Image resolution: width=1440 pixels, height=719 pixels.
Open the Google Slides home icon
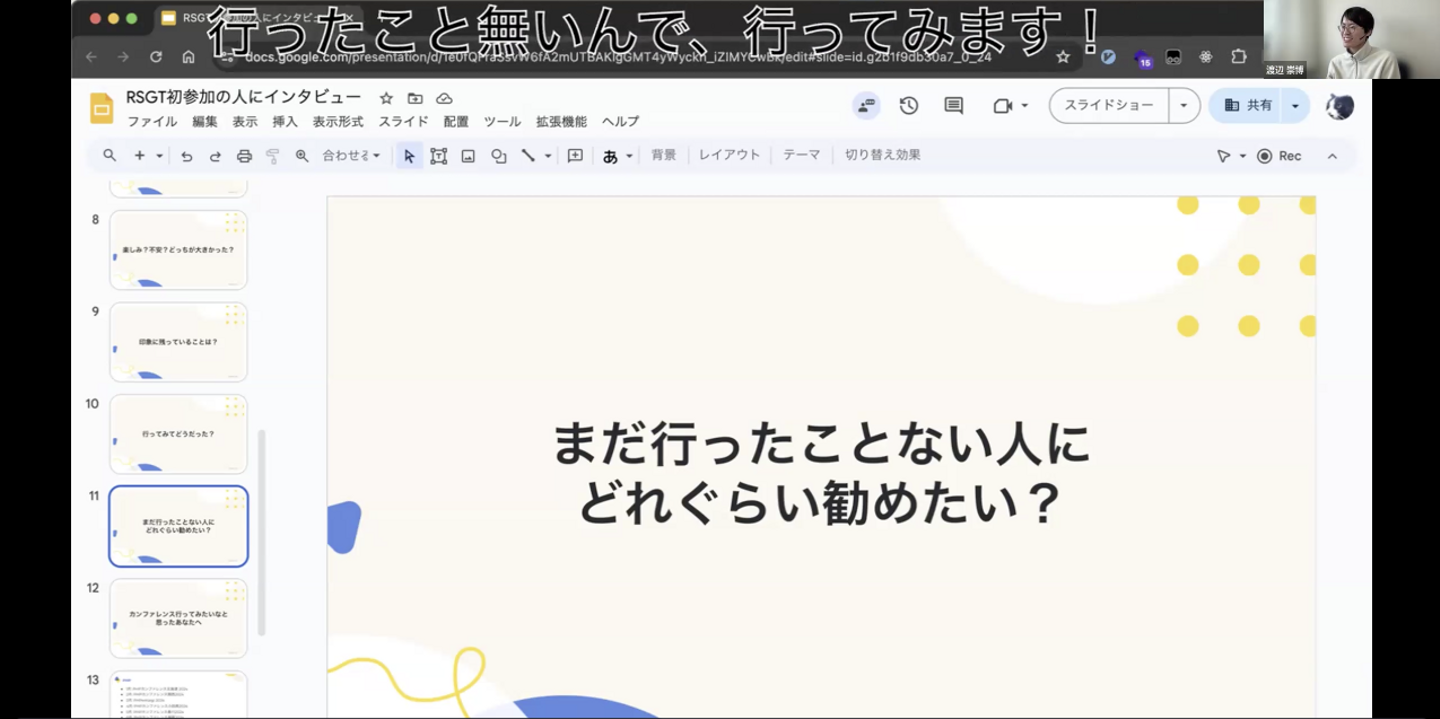[102, 108]
